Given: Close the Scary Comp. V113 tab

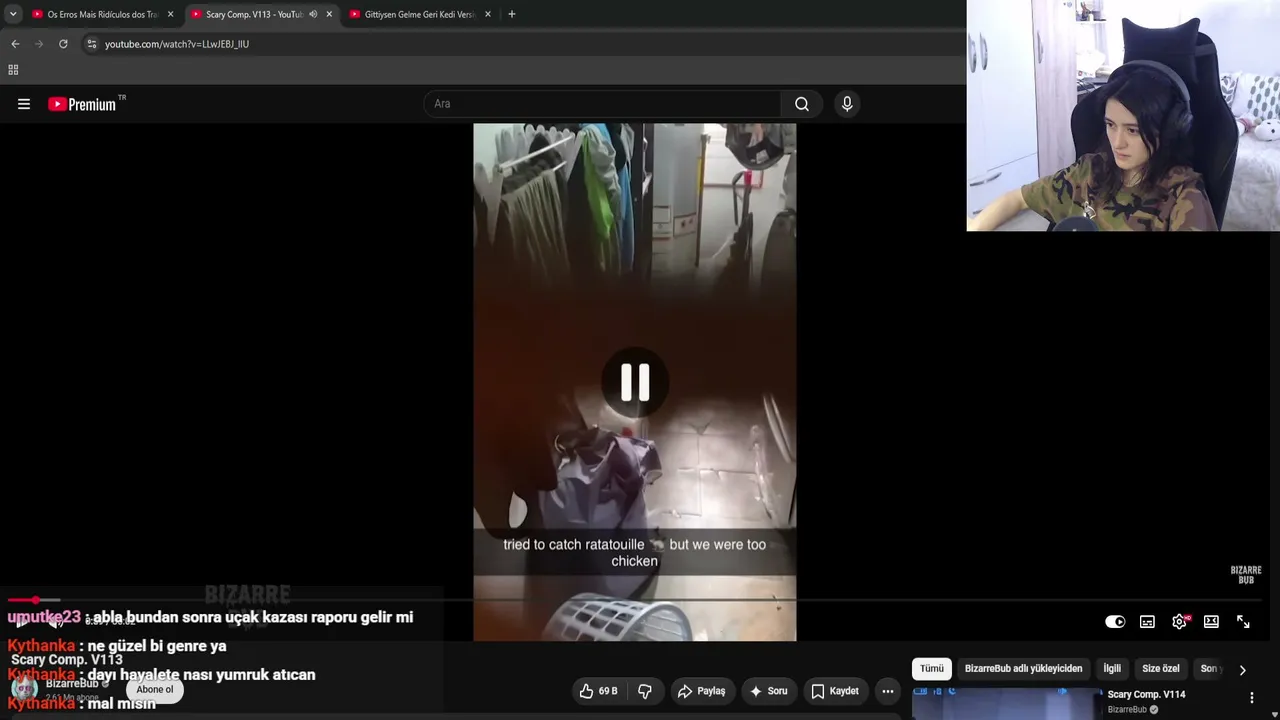Looking at the screenshot, I should click(x=329, y=15).
